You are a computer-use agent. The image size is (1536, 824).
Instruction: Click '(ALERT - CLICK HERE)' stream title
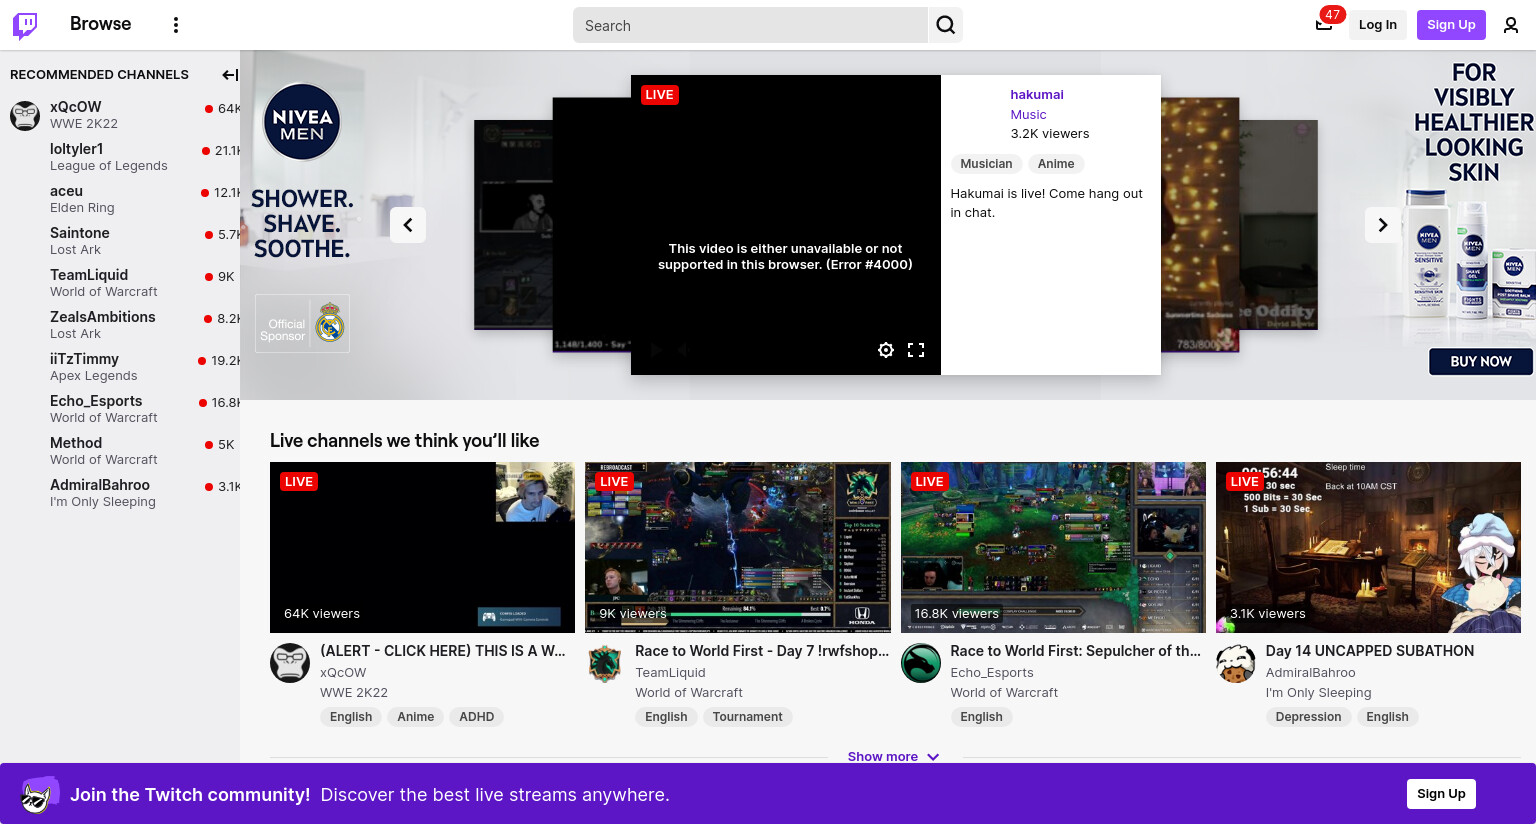[x=443, y=651]
